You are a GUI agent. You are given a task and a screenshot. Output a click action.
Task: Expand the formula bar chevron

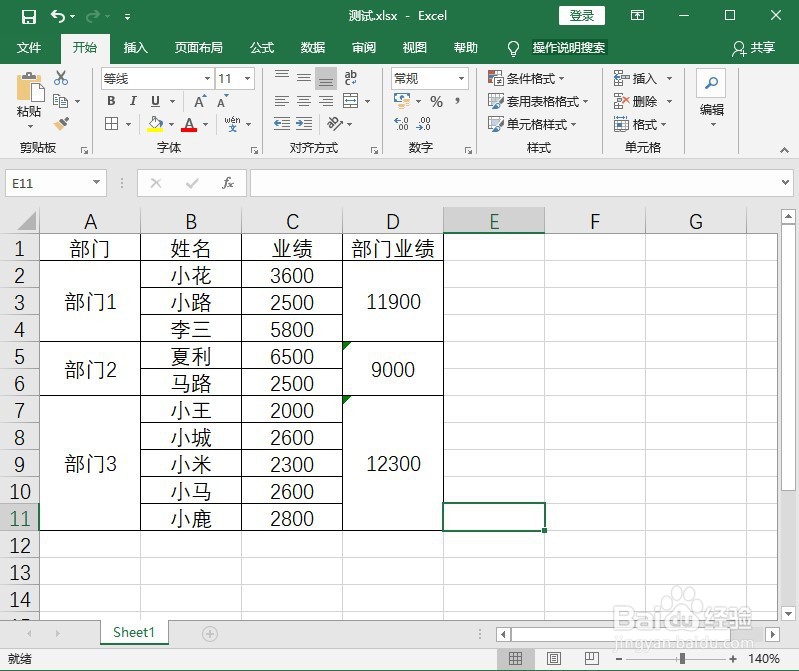click(785, 182)
